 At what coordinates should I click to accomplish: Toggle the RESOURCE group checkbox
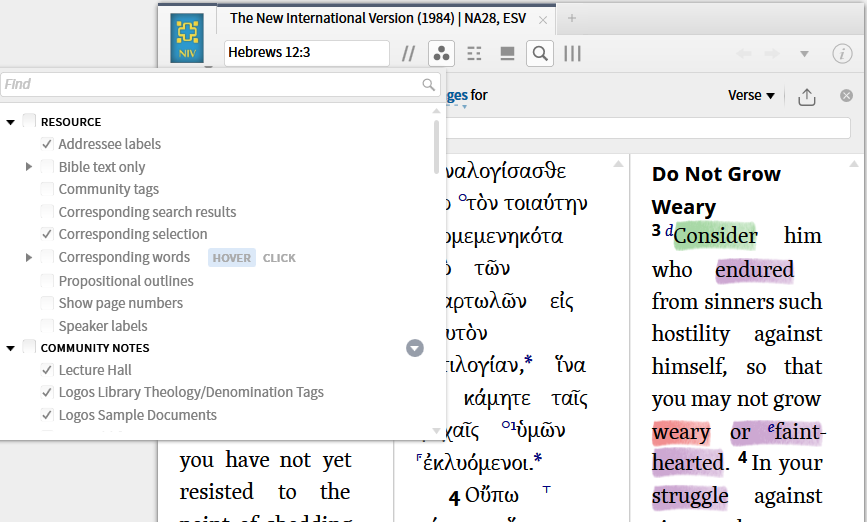[29, 121]
